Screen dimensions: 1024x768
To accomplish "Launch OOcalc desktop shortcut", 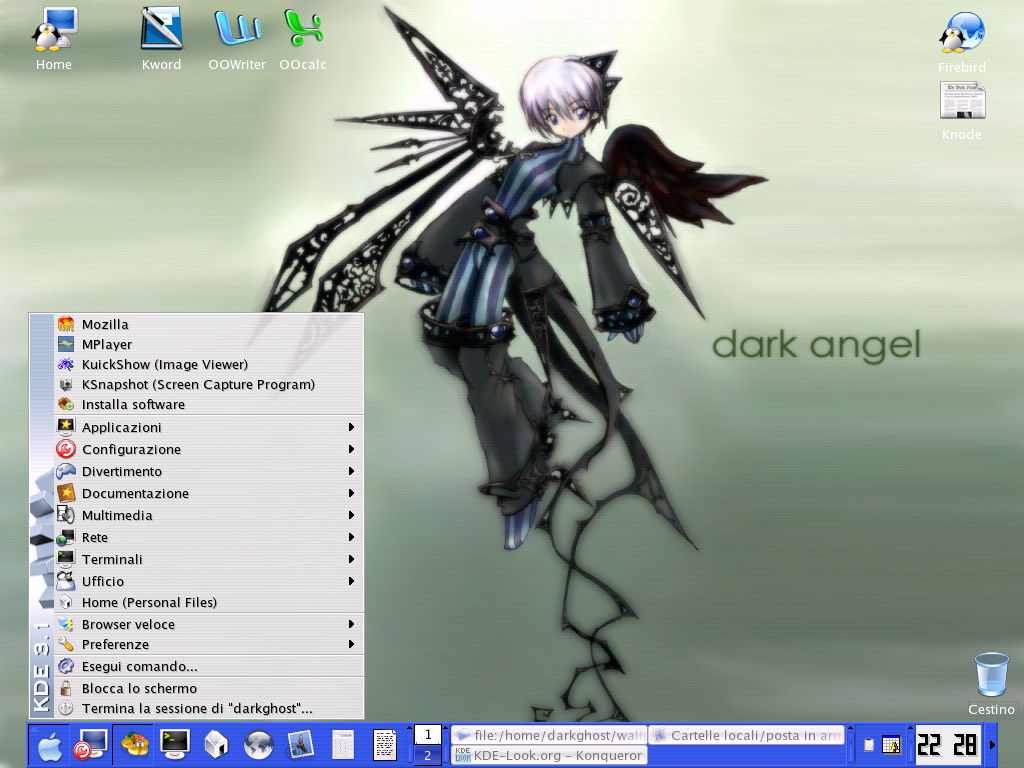I will coord(303,39).
